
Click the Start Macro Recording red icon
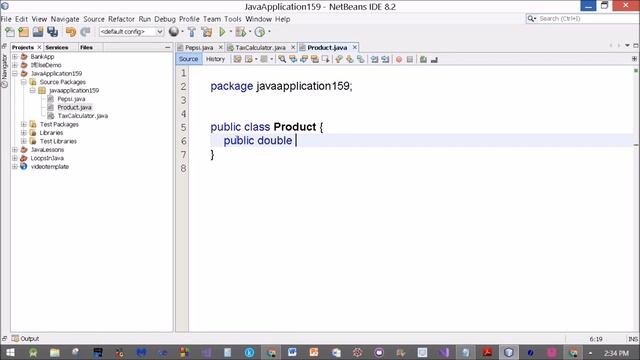(399, 60)
